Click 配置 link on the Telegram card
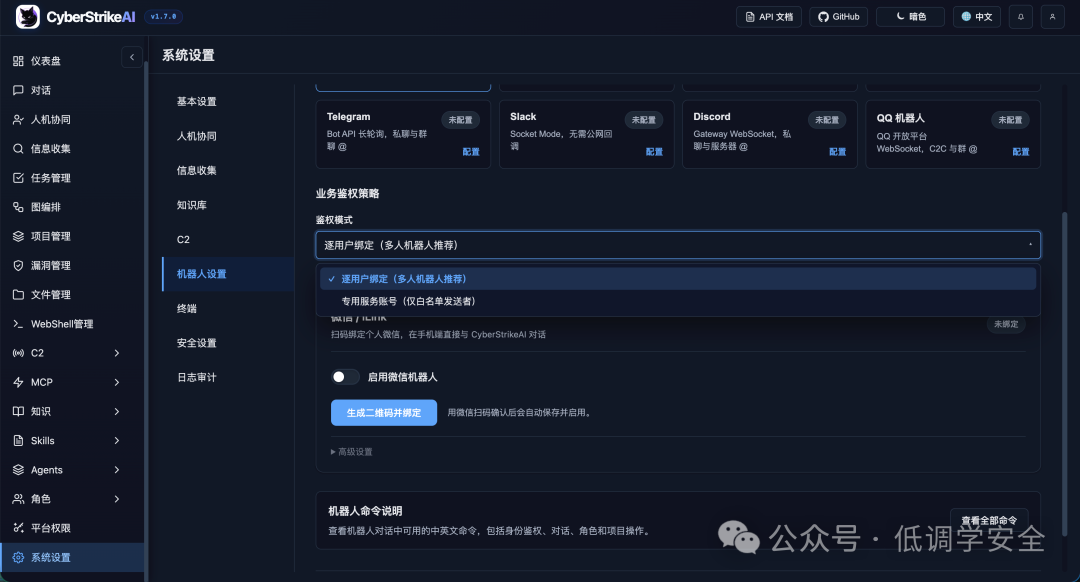The height and width of the screenshot is (582, 1080). pyautogui.click(x=471, y=152)
